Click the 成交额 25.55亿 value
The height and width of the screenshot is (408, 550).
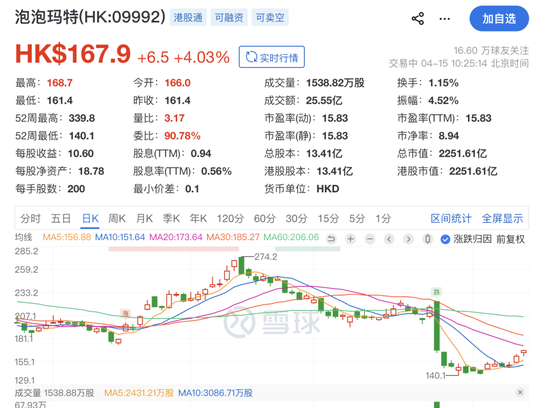tap(324, 101)
